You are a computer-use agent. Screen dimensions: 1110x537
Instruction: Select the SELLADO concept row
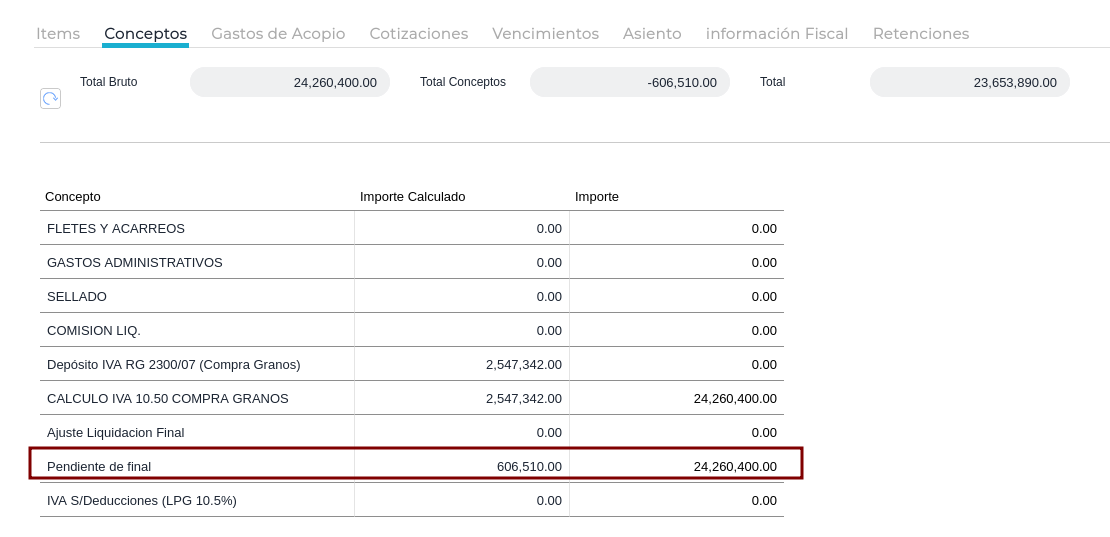pyautogui.click(x=412, y=296)
